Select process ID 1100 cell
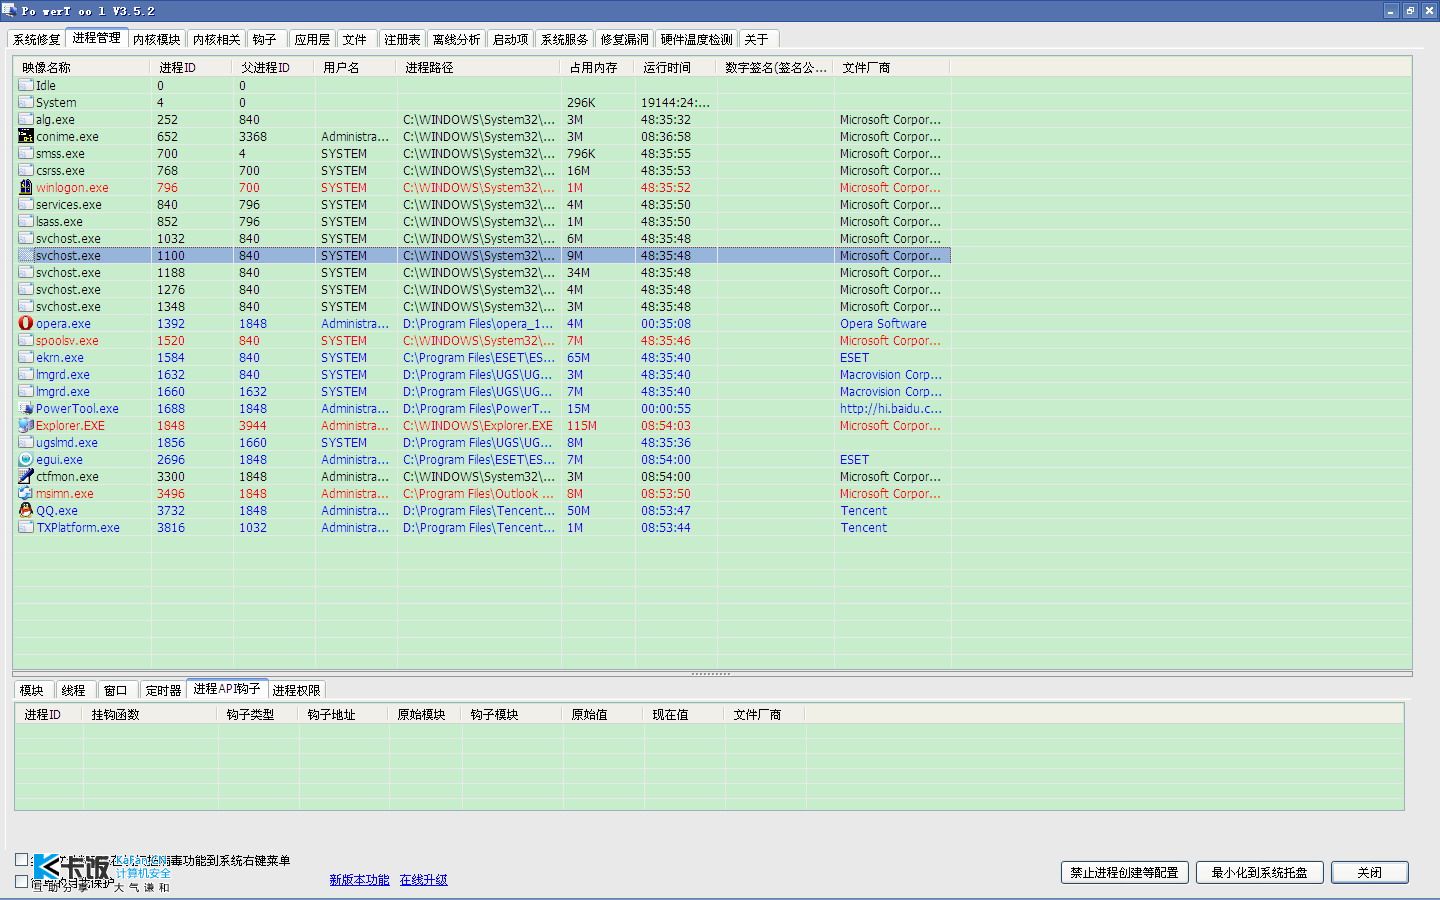Viewport: 1440px width, 900px height. pyautogui.click(x=171, y=255)
